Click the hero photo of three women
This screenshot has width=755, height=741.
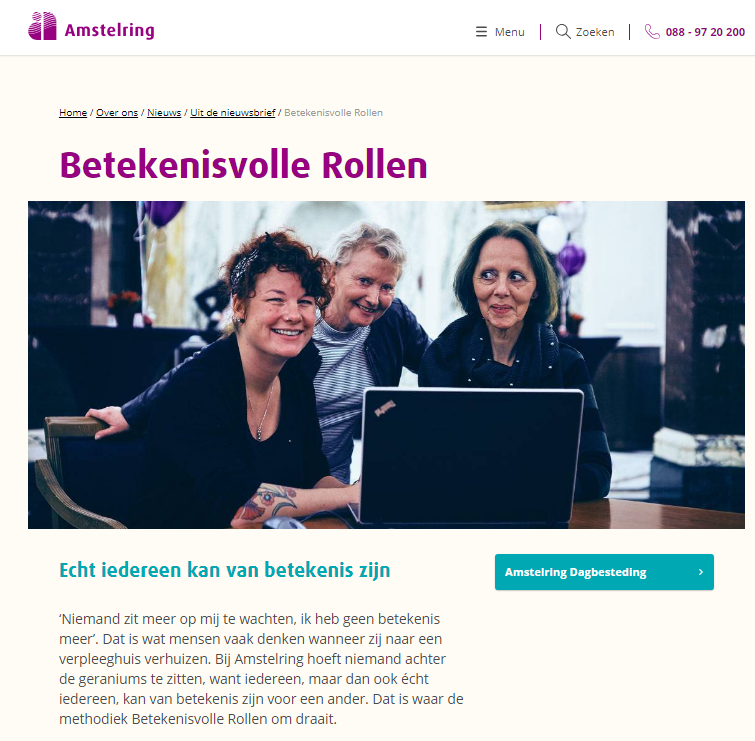point(386,364)
